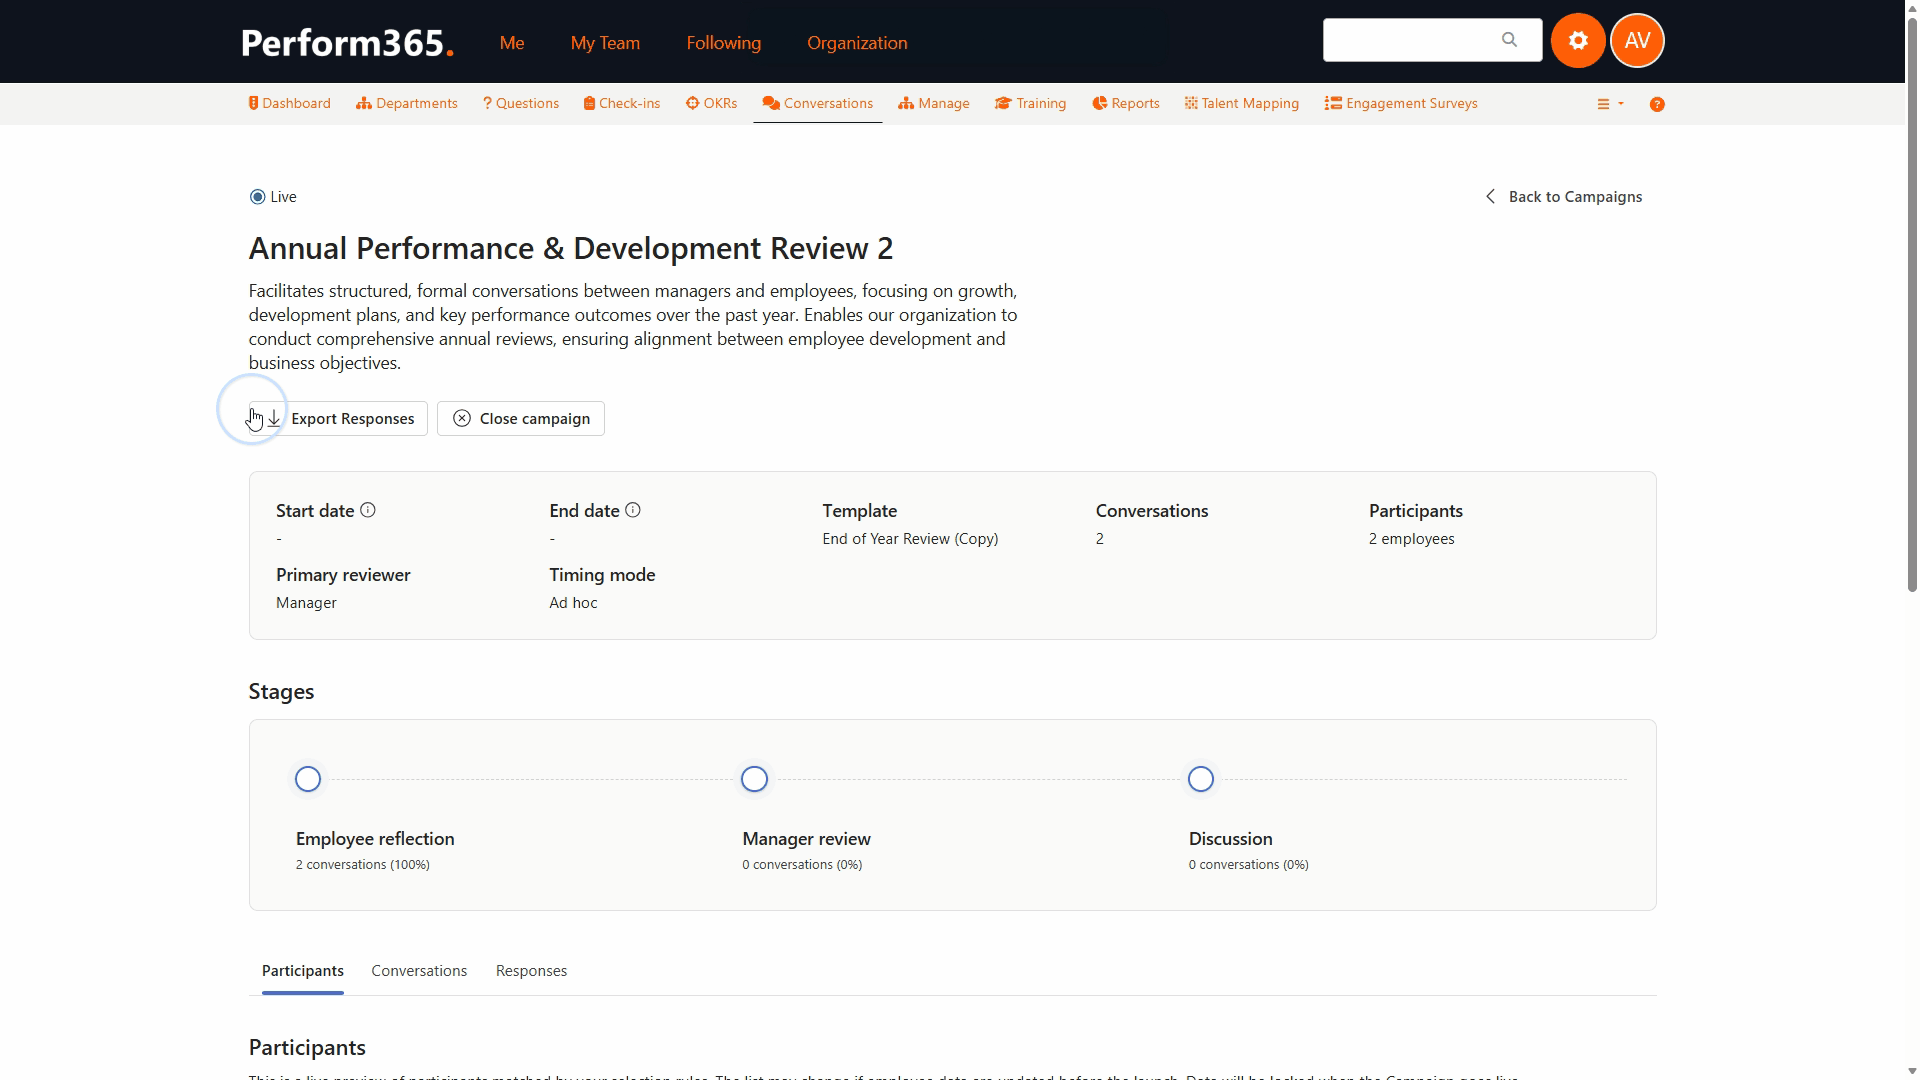Click the vertical page scrollbar

coord(1912,305)
